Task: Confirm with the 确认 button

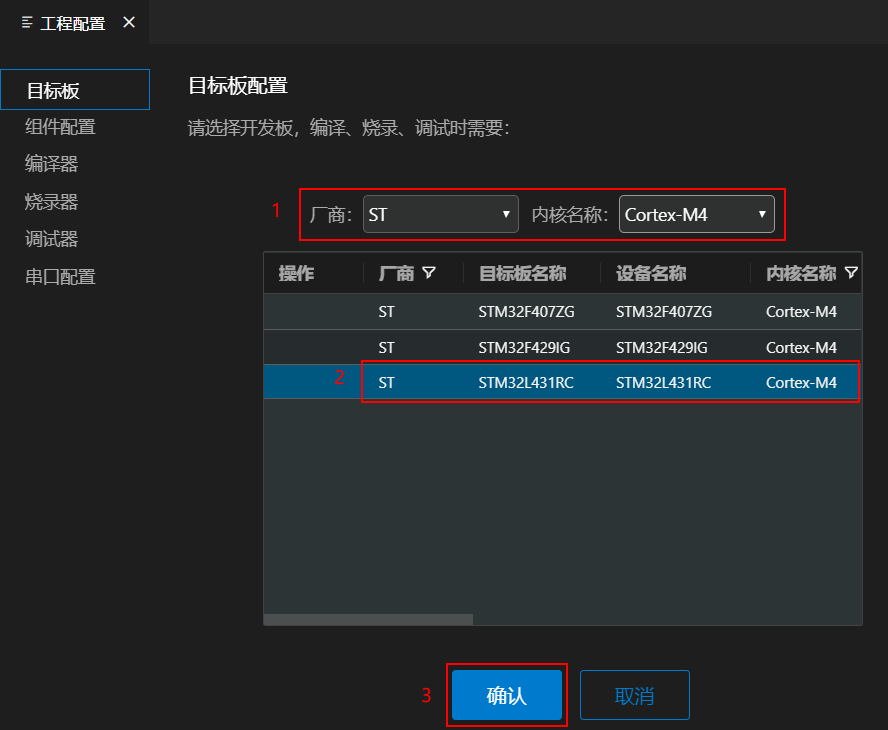Action: pos(507,695)
